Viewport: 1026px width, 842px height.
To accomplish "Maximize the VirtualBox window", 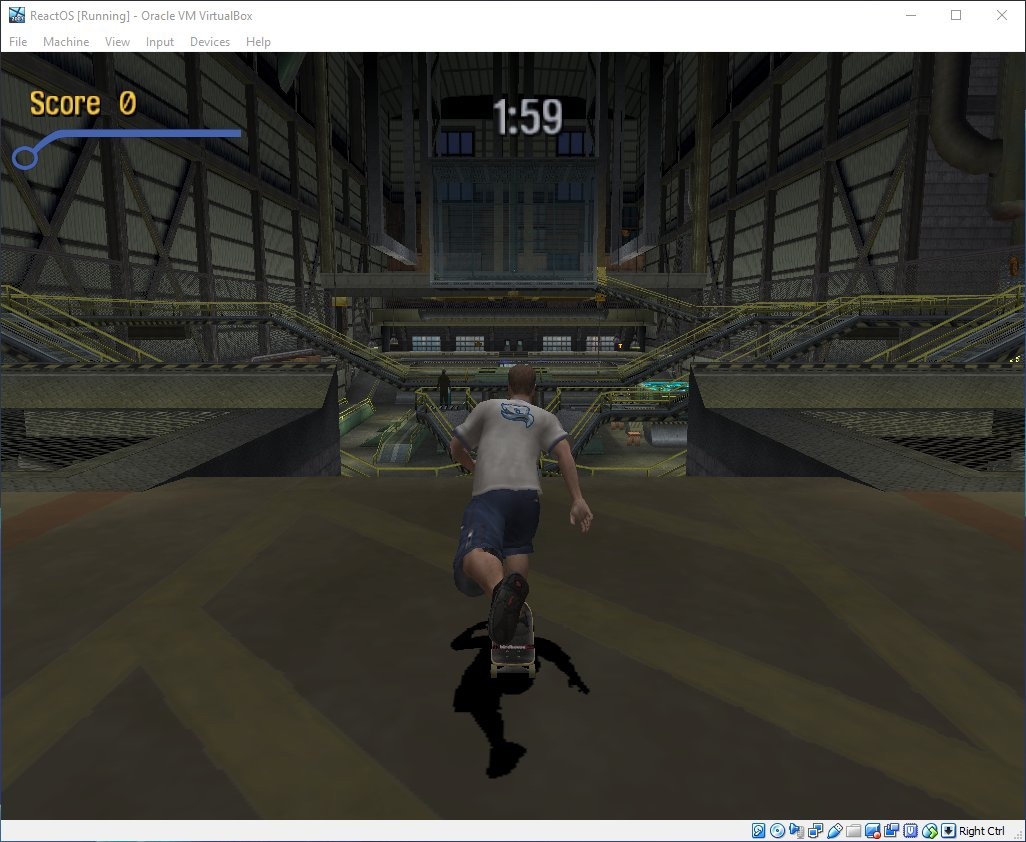I will [x=956, y=15].
